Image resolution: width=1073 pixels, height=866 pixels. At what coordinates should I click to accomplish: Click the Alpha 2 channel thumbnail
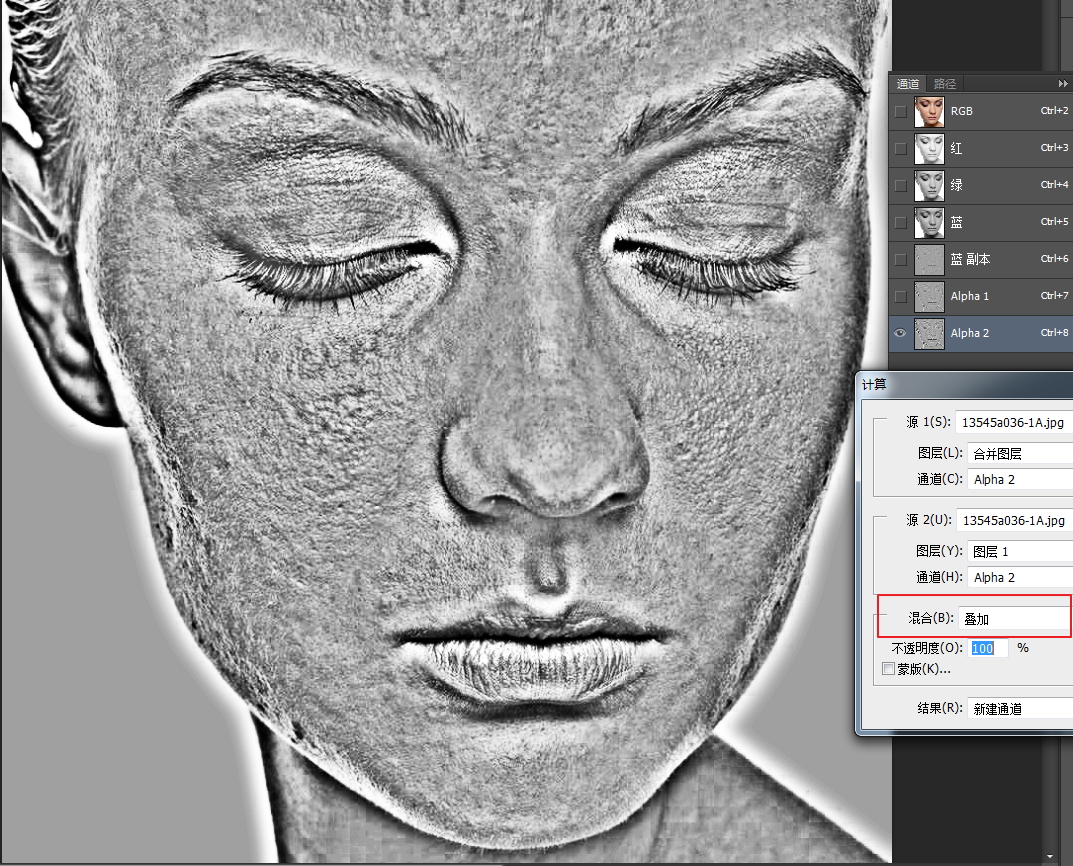[929, 333]
